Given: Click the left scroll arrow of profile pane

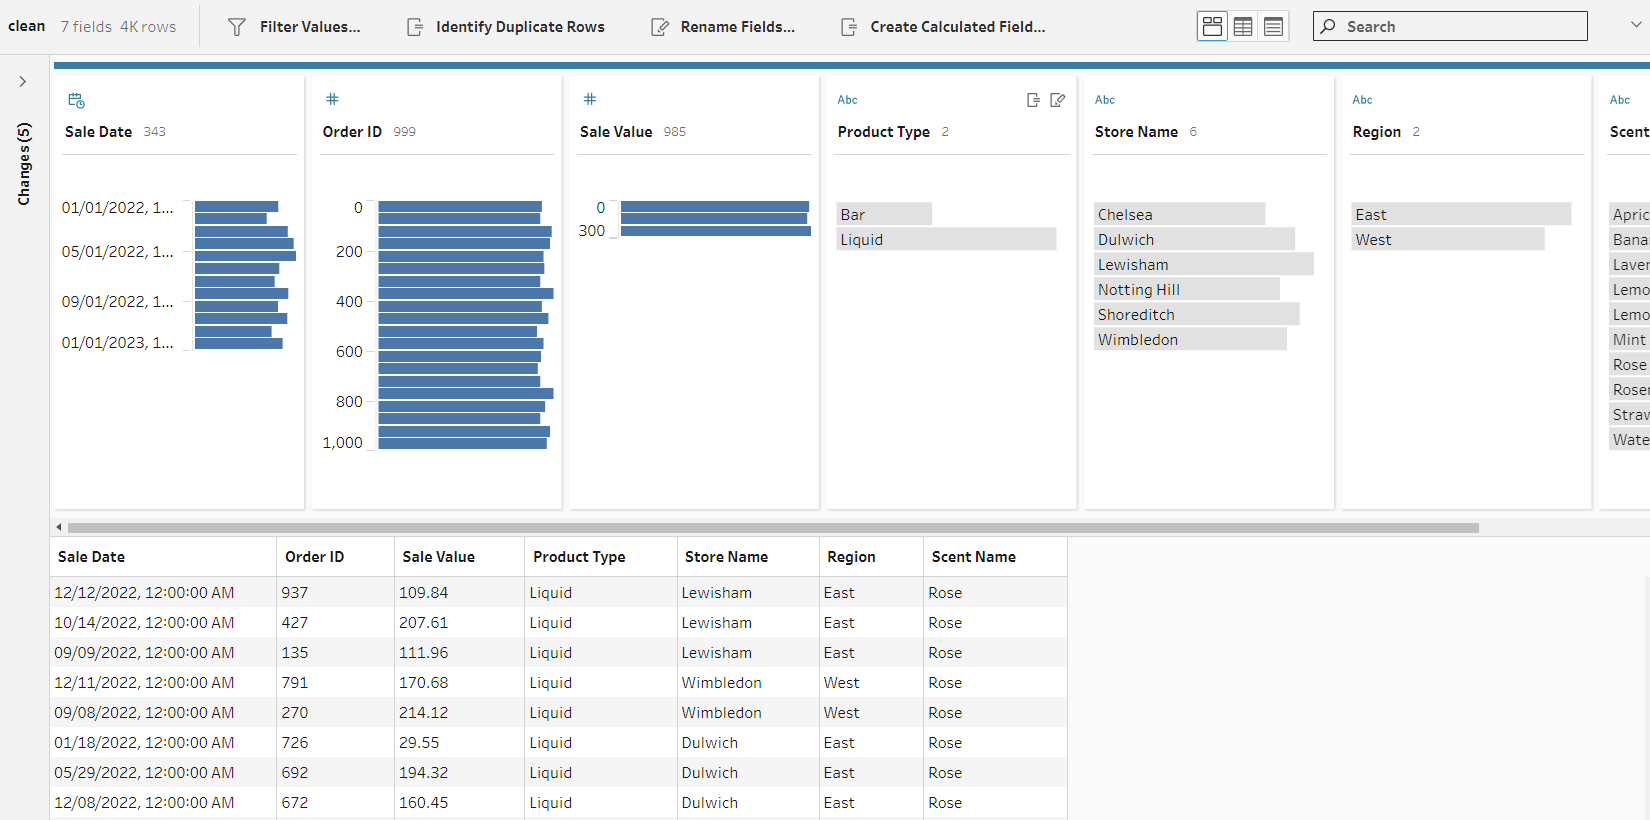Looking at the screenshot, I should (x=59, y=527).
